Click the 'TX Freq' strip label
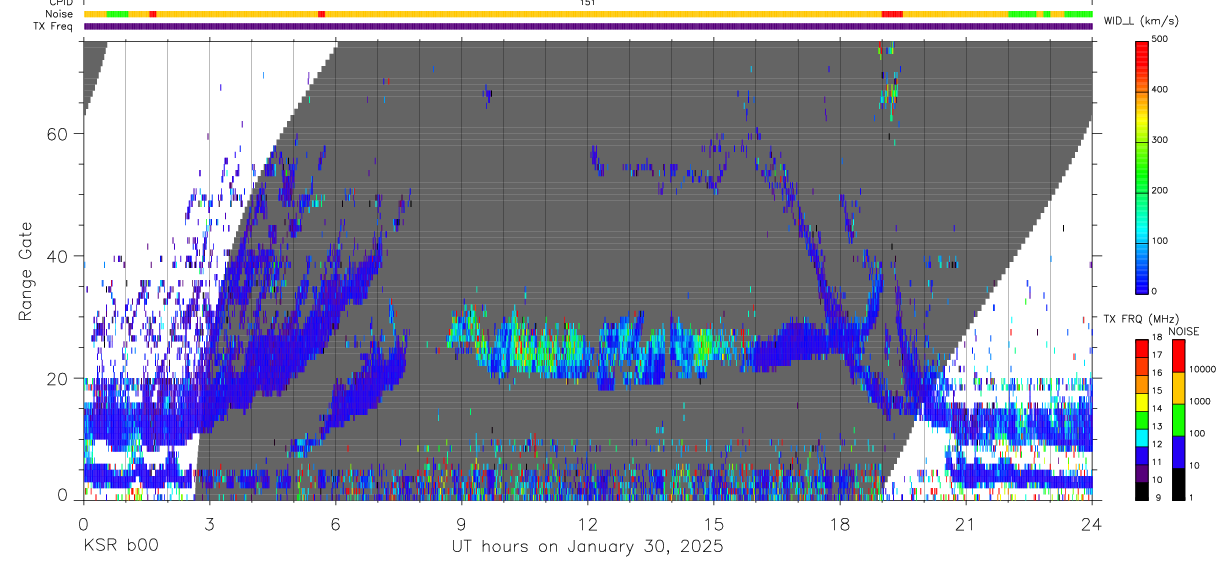 pos(54,25)
